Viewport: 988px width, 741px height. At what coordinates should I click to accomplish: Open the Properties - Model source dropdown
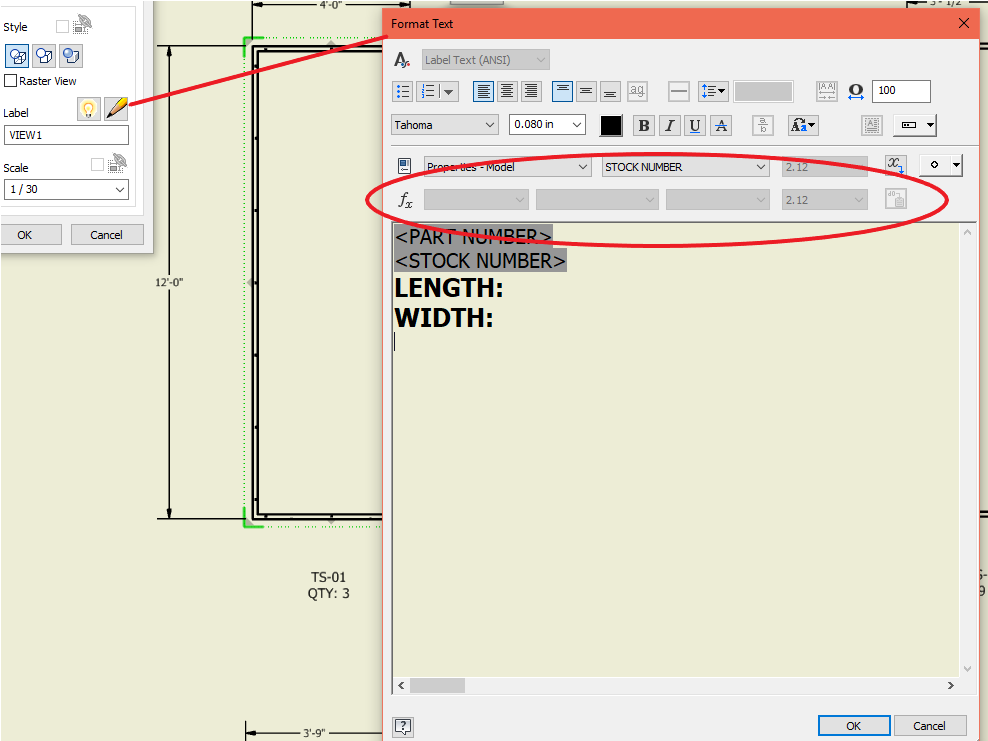[x=508, y=167]
